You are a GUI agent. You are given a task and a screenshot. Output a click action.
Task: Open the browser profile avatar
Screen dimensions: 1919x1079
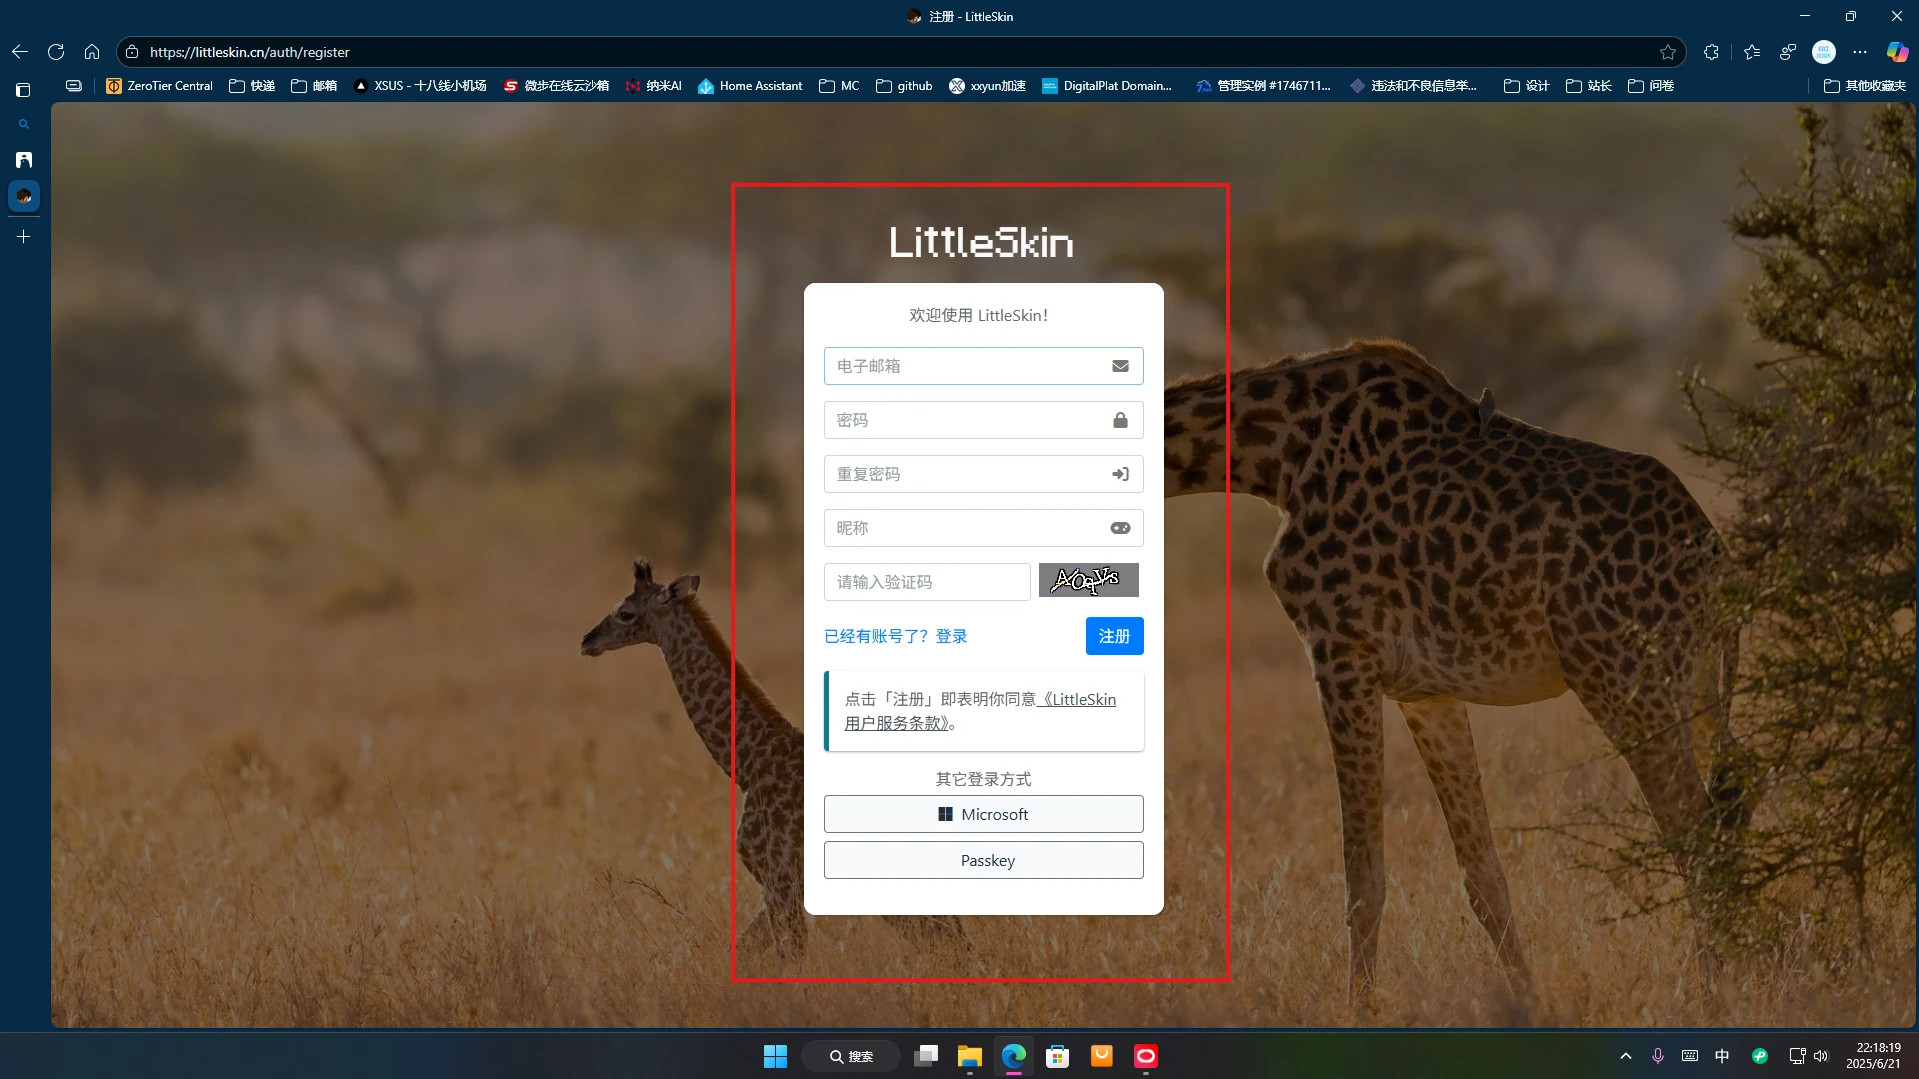[1824, 52]
